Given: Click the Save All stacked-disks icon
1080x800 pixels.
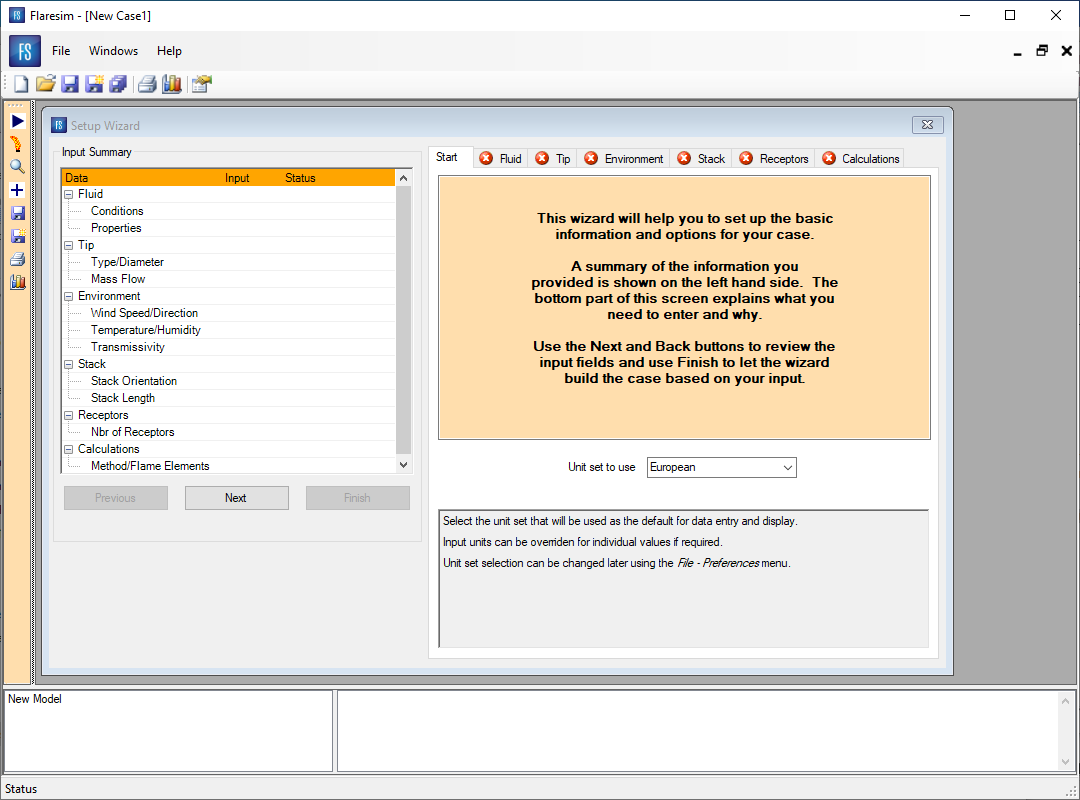Looking at the screenshot, I should point(118,84).
